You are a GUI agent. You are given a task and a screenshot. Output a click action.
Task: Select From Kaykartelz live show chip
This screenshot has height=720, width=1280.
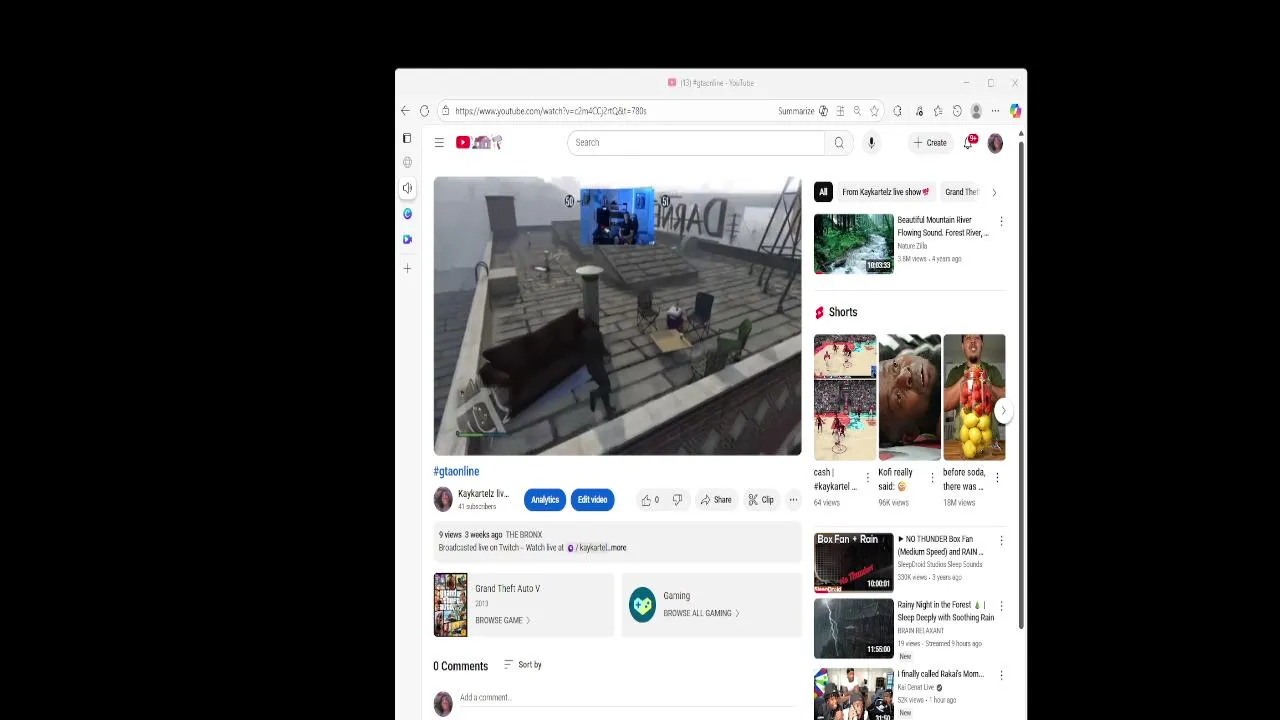(x=885, y=192)
